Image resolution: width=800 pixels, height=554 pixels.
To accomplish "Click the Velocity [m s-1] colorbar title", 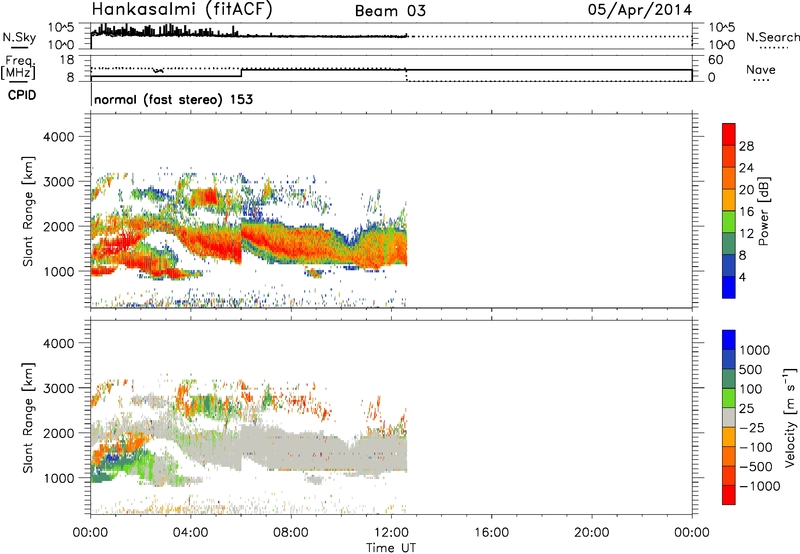I will coord(790,417).
